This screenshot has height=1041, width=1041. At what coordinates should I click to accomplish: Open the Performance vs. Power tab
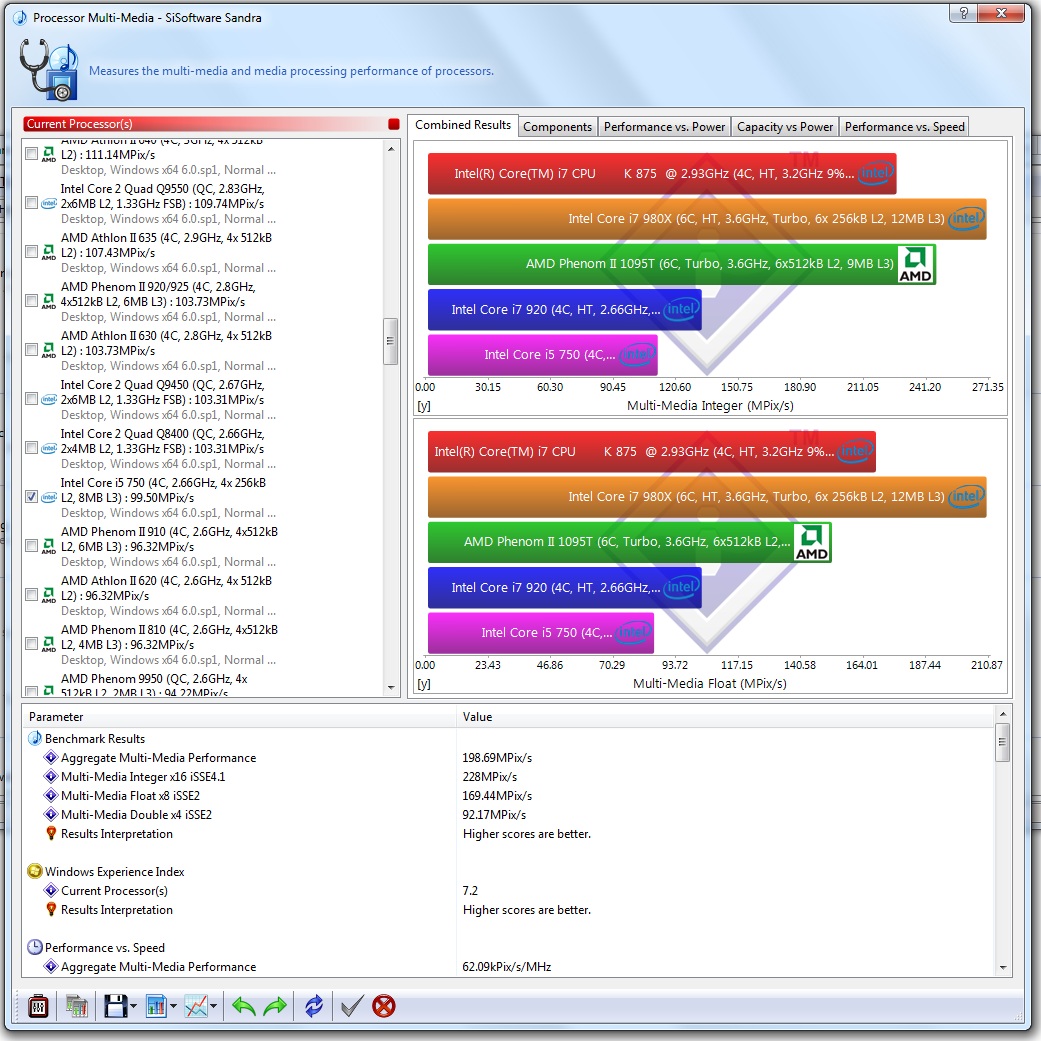664,127
